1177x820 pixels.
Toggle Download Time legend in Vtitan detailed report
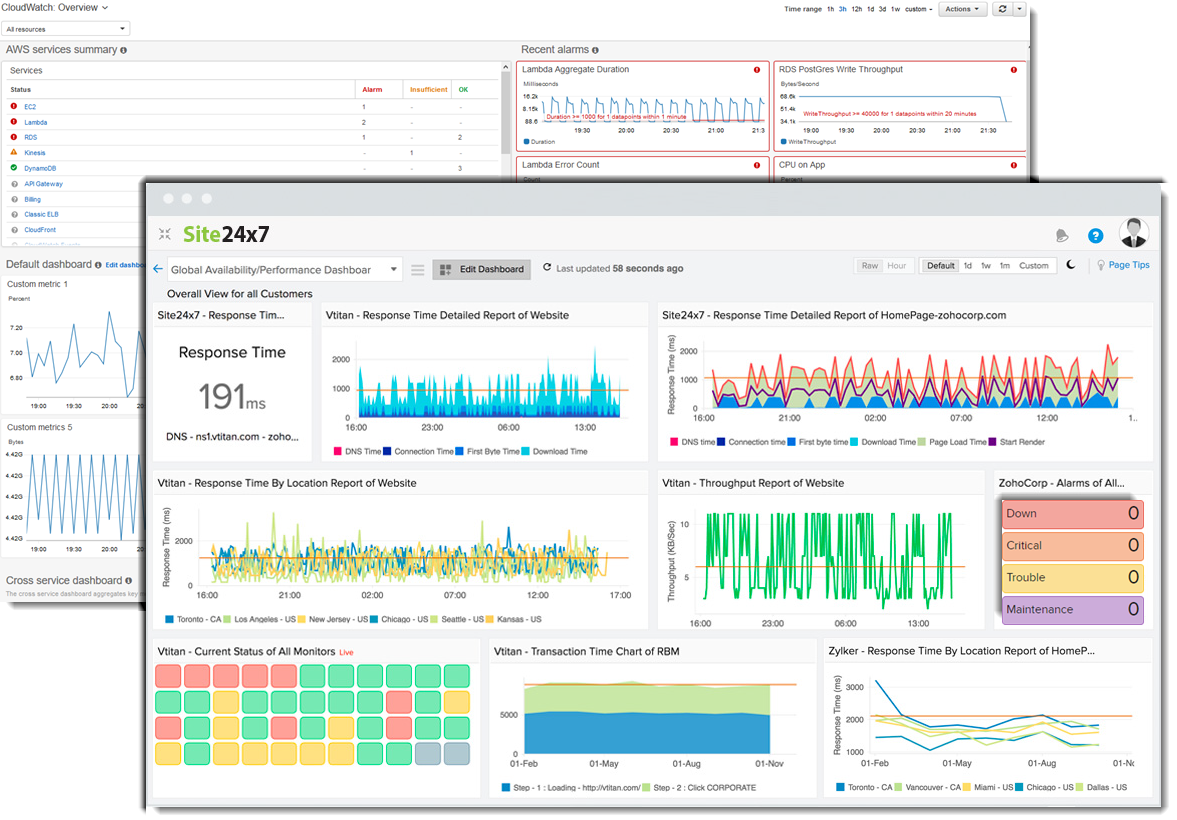point(554,451)
